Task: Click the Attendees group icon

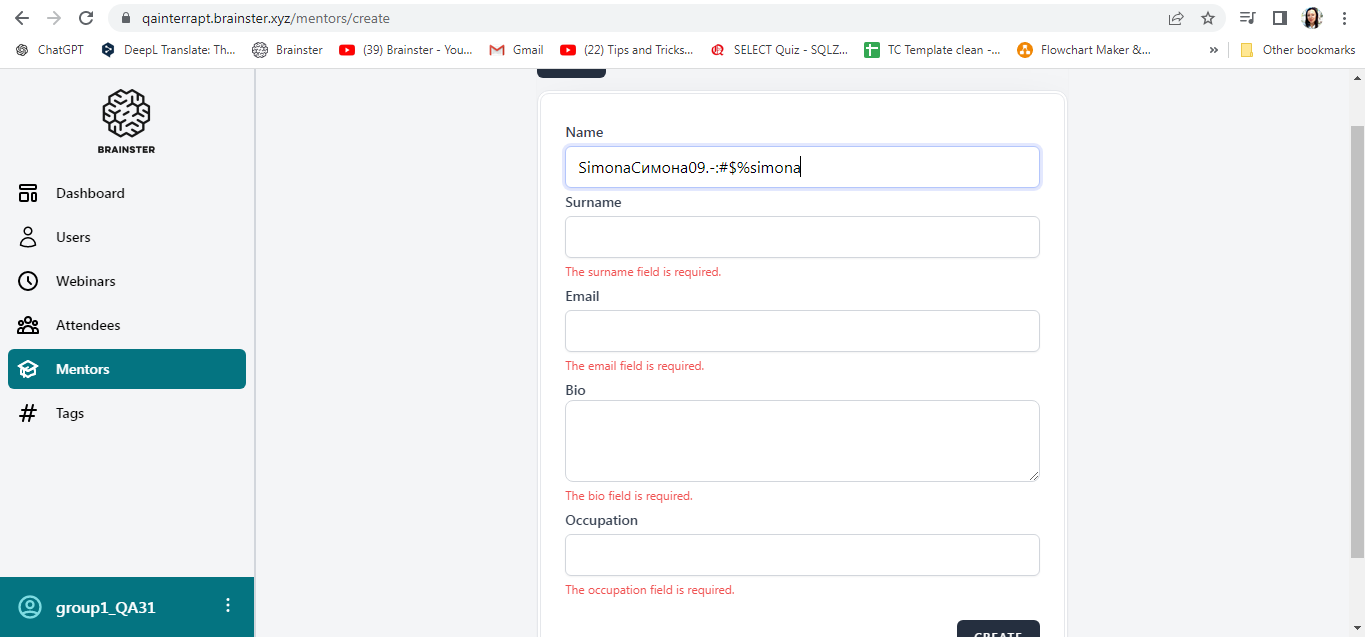Action: point(28,325)
